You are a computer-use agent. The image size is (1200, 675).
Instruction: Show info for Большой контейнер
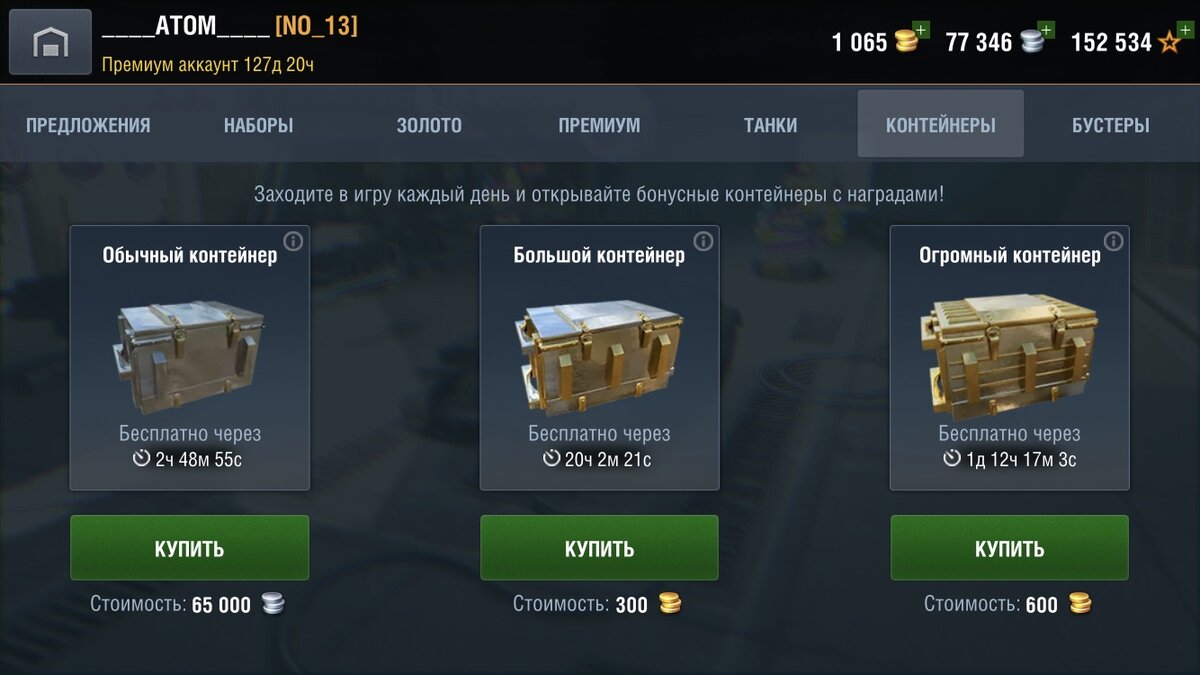click(x=703, y=241)
